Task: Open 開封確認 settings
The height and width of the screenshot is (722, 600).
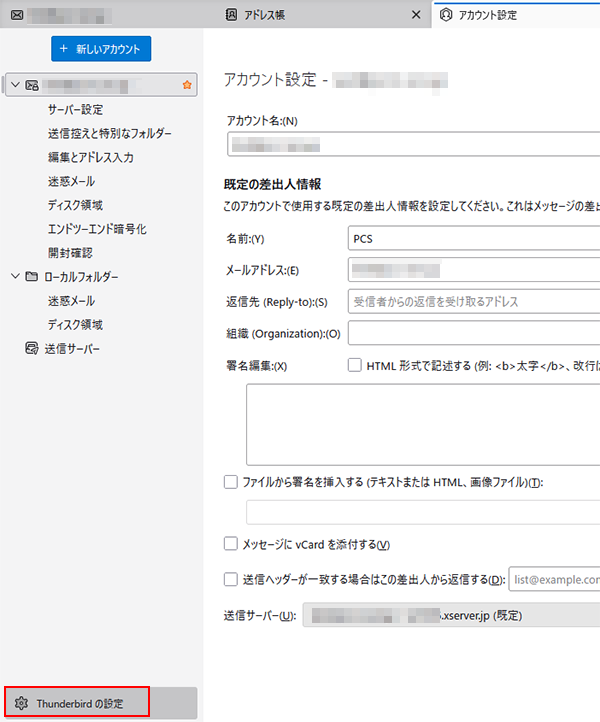Action: 70,253
